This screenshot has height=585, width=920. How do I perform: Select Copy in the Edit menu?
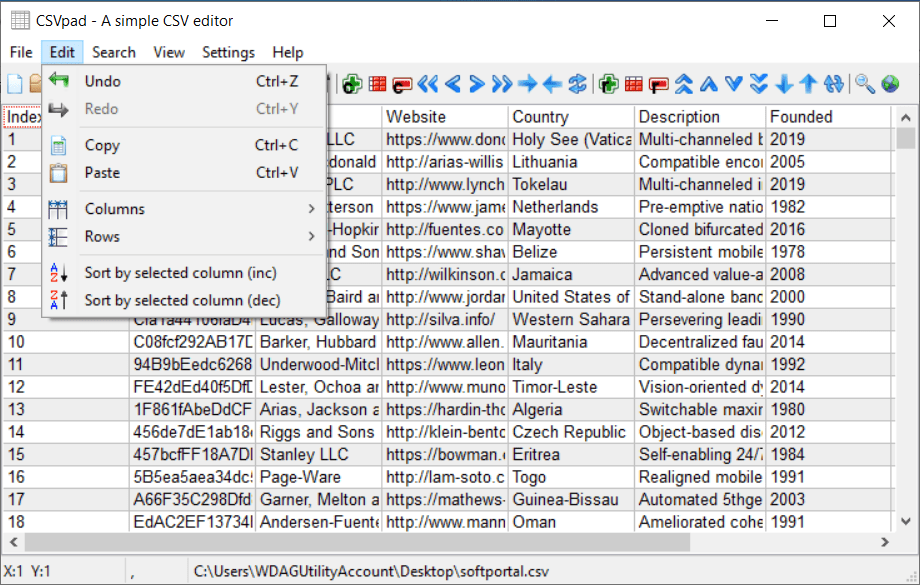pos(184,145)
